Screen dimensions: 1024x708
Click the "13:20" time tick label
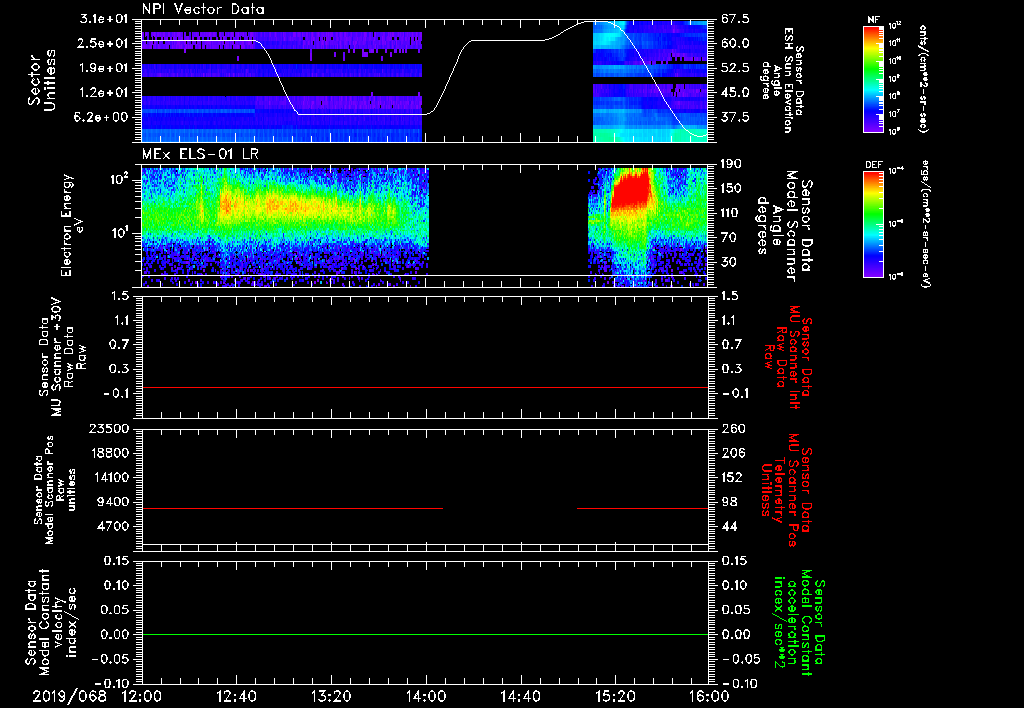(x=331, y=697)
